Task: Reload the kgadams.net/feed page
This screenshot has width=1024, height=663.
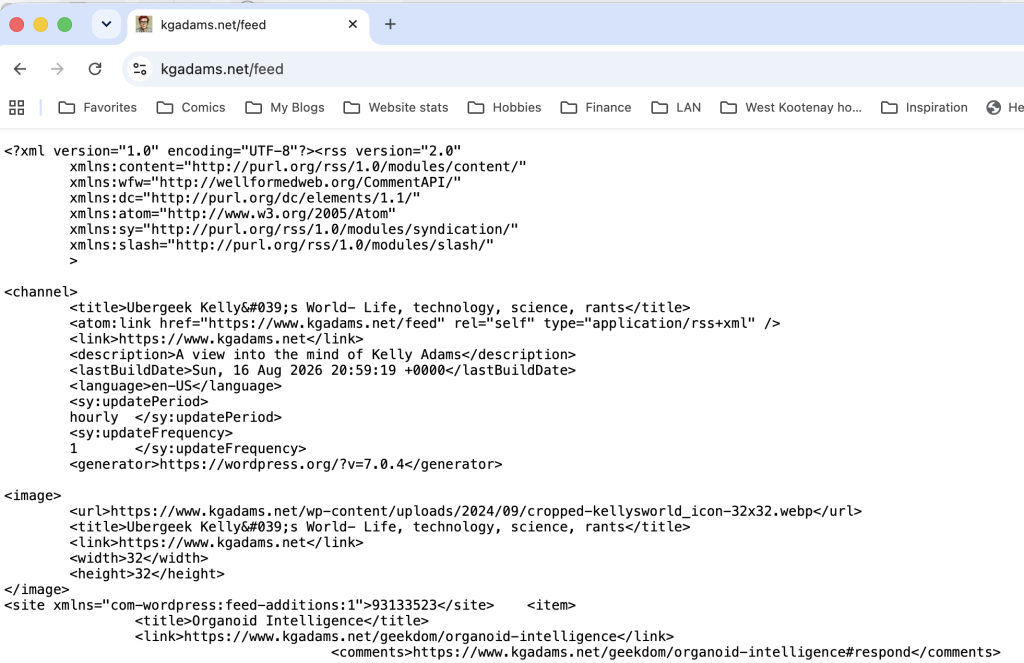Action: (95, 69)
